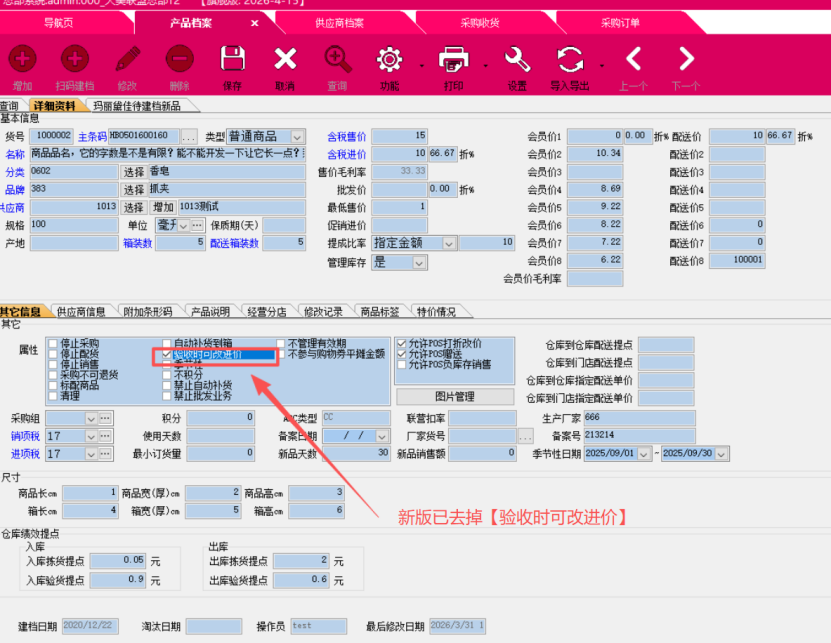The height and width of the screenshot is (643, 831).
Task: Open 季节性日期 start date 2025/09/01 dropdown
Action: (643, 454)
